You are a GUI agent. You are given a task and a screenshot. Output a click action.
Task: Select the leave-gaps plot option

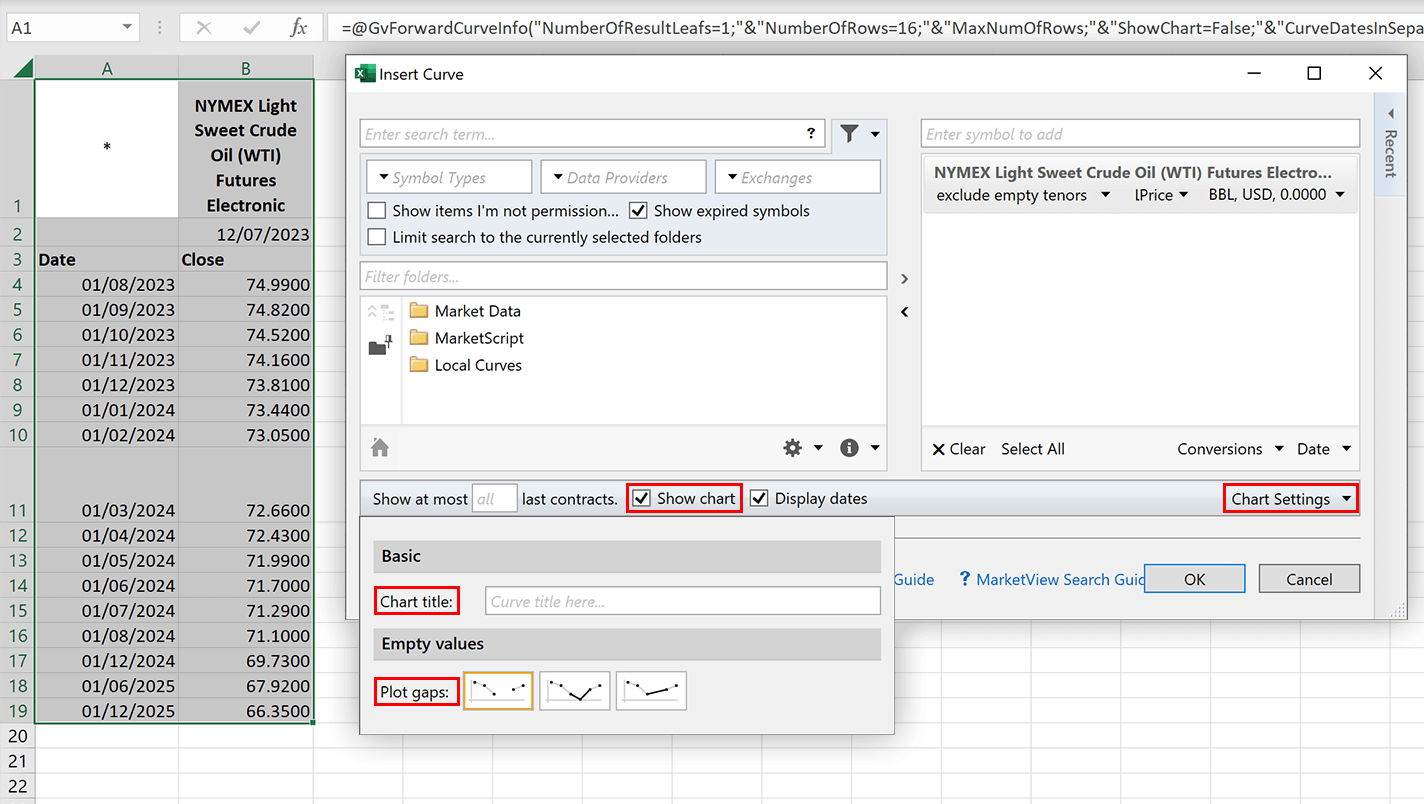pyautogui.click(x=498, y=690)
